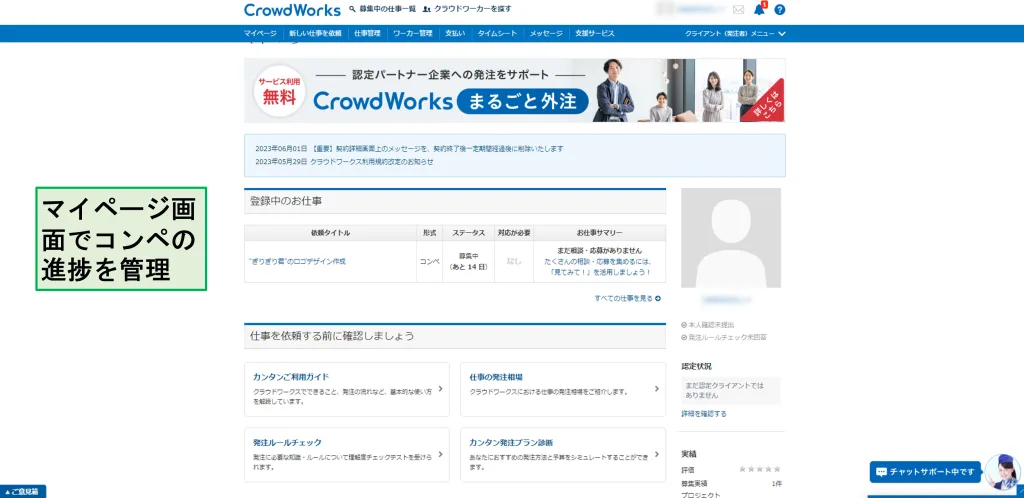This screenshot has height=498, width=1024.
Task: Click 本人確認未提出 status link
Action: [708, 324]
